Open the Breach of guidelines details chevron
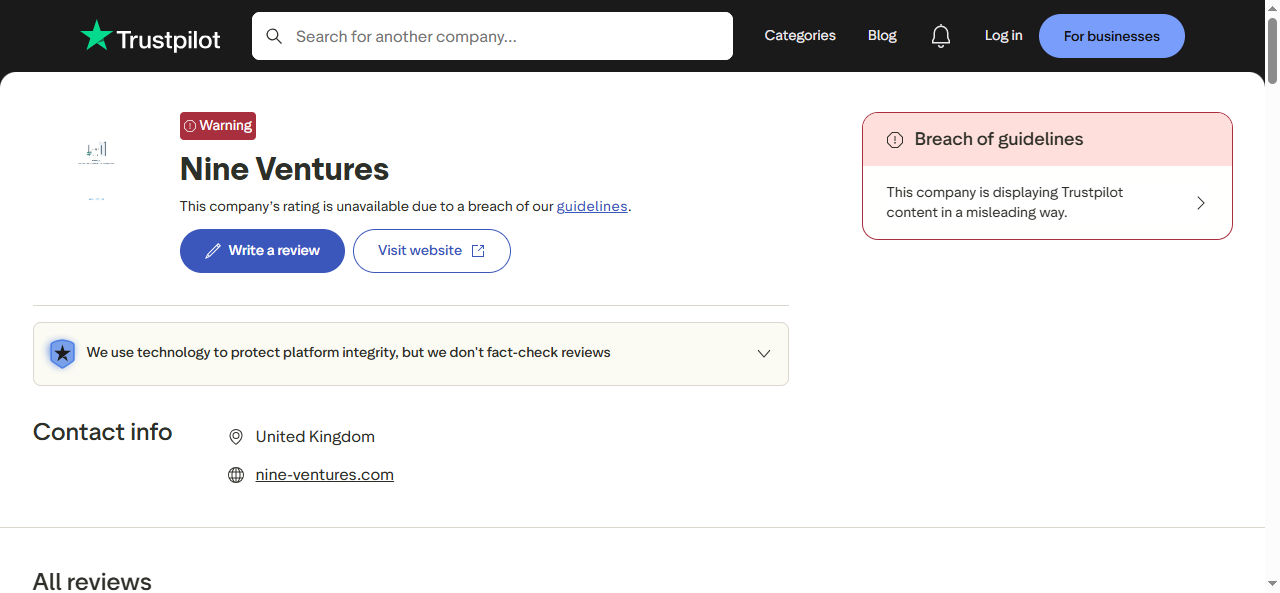The width and height of the screenshot is (1280, 593). 1200,202
